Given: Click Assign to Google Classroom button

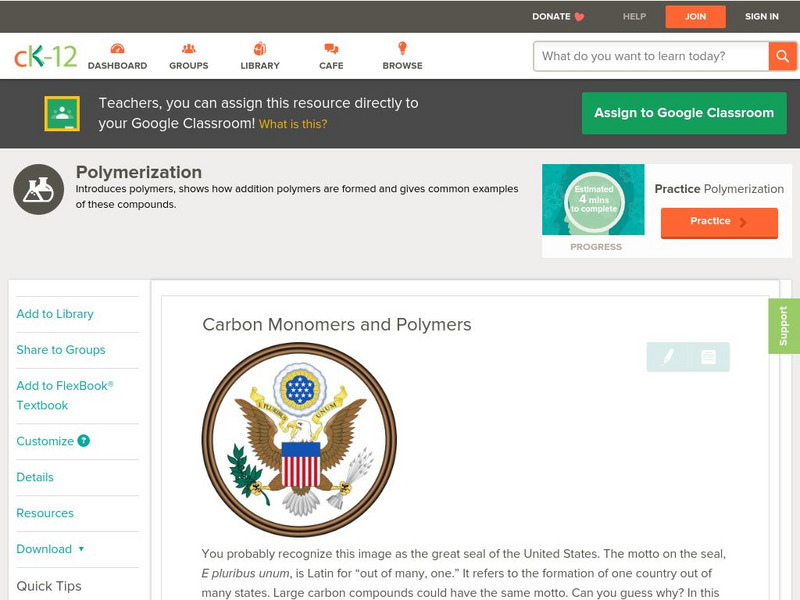Looking at the screenshot, I should (x=684, y=113).
